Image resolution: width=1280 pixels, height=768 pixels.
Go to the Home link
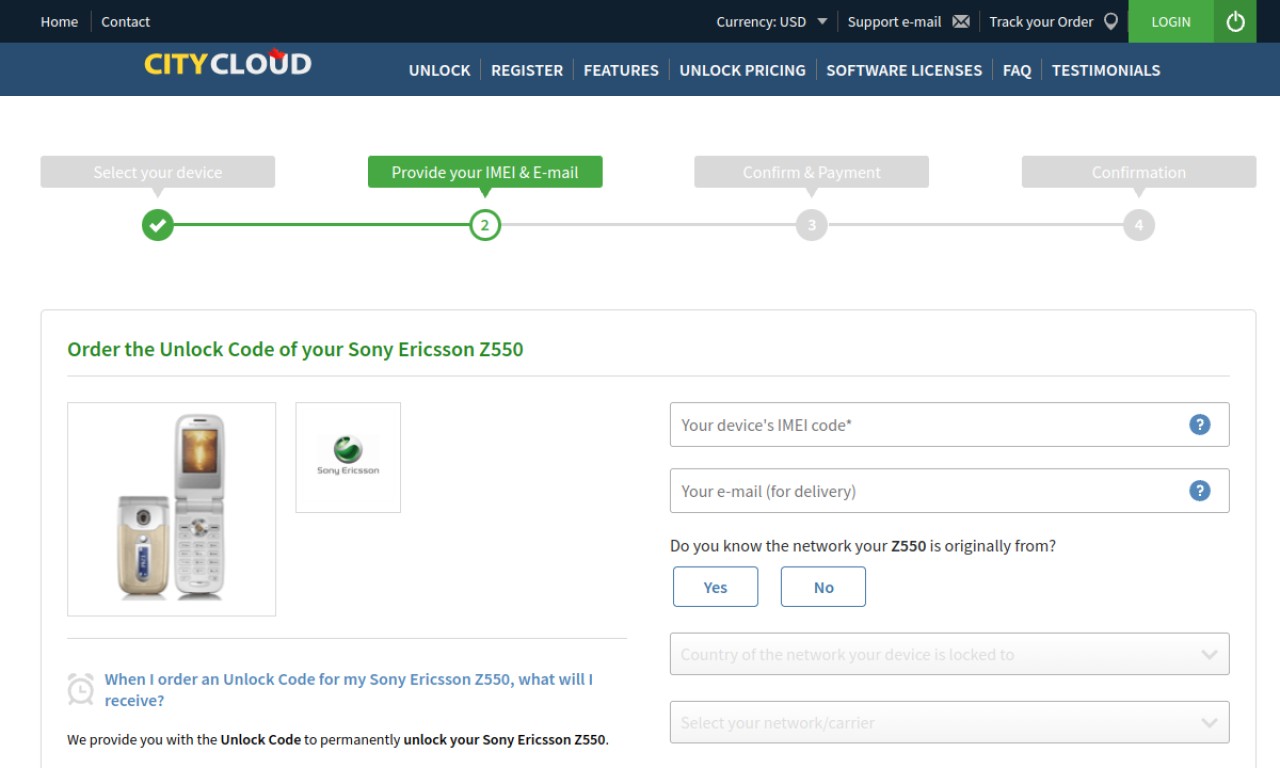point(59,22)
